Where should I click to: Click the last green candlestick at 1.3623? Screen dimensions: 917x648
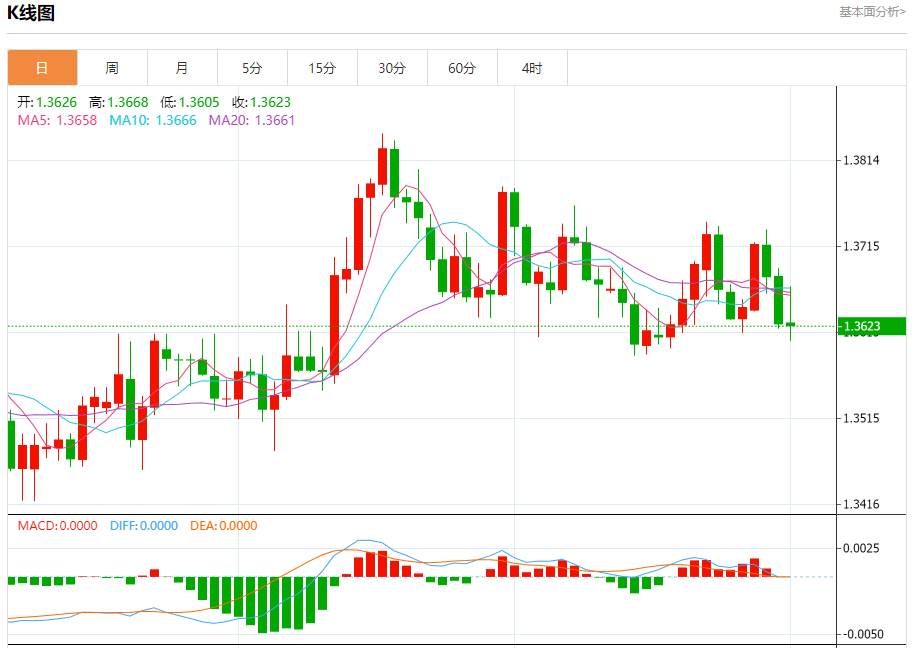pos(791,324)
